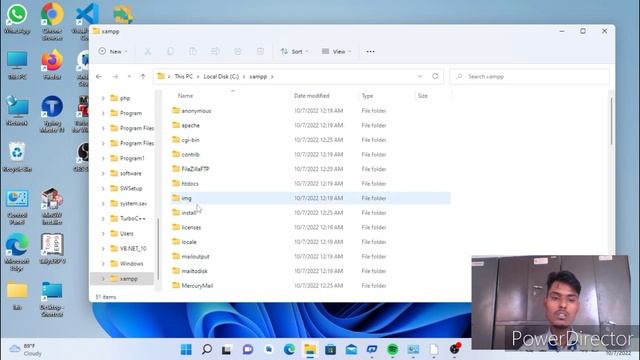
Task: Click the file list vertical scrollbar
Action: (x=611, y=121)
